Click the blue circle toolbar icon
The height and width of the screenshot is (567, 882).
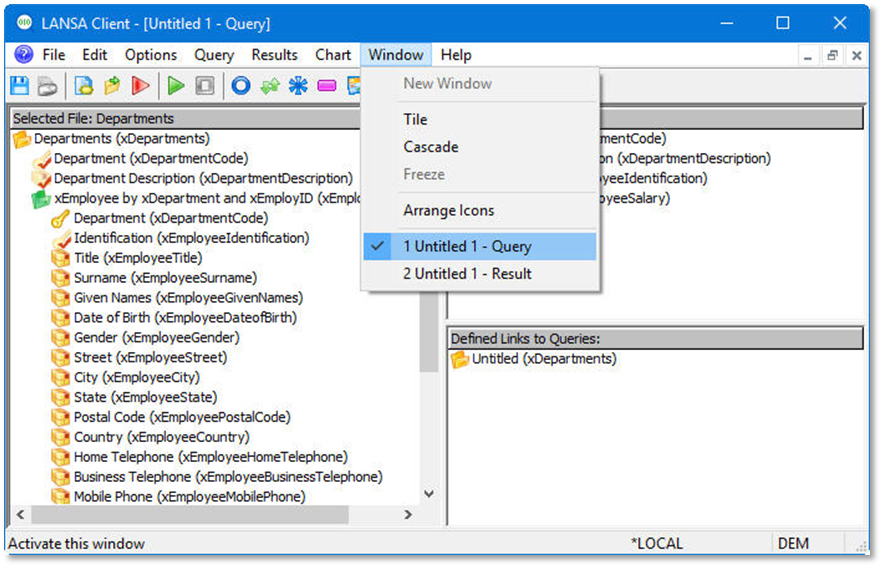(241, 86)
